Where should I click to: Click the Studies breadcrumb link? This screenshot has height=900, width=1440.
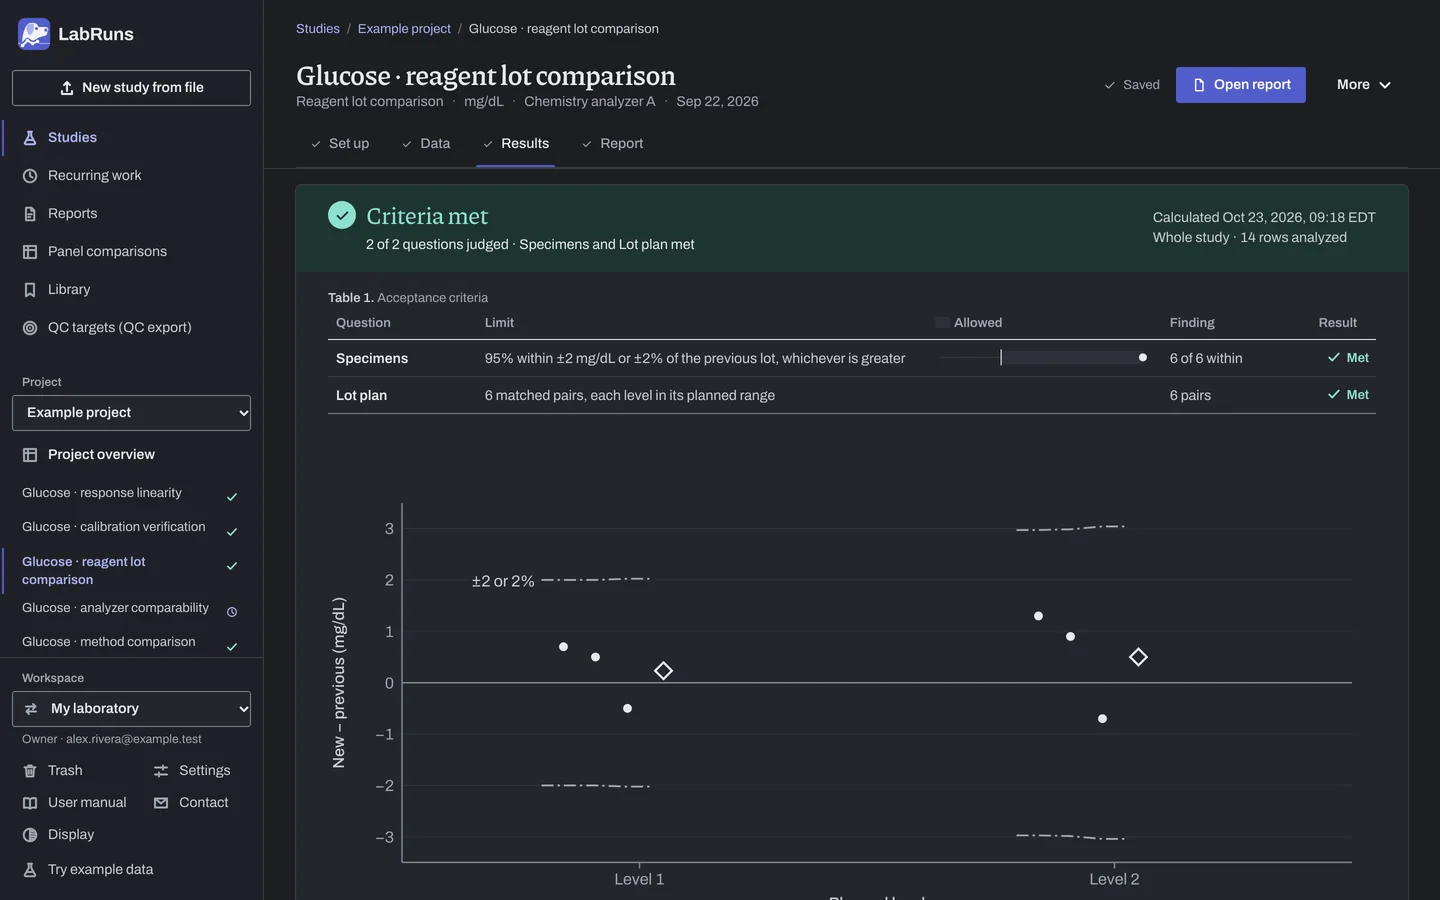click(x=318, y=29)
